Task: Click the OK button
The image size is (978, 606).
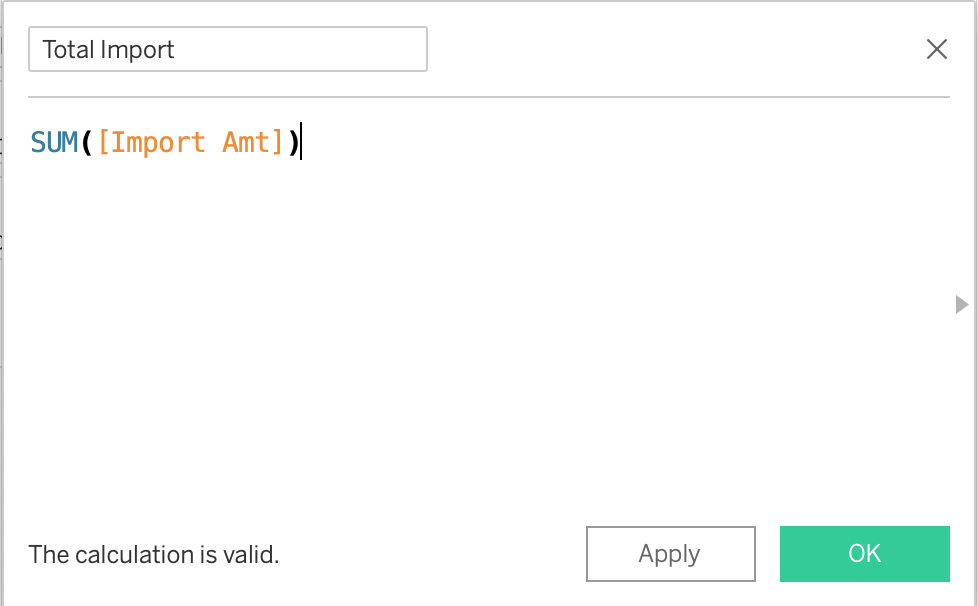Action: tap(864, 554)
